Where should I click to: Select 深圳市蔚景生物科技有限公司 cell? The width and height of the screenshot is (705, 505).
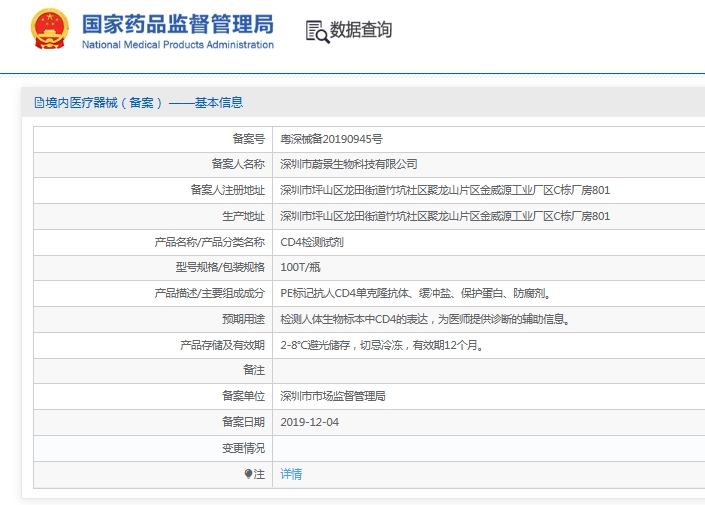348,164
